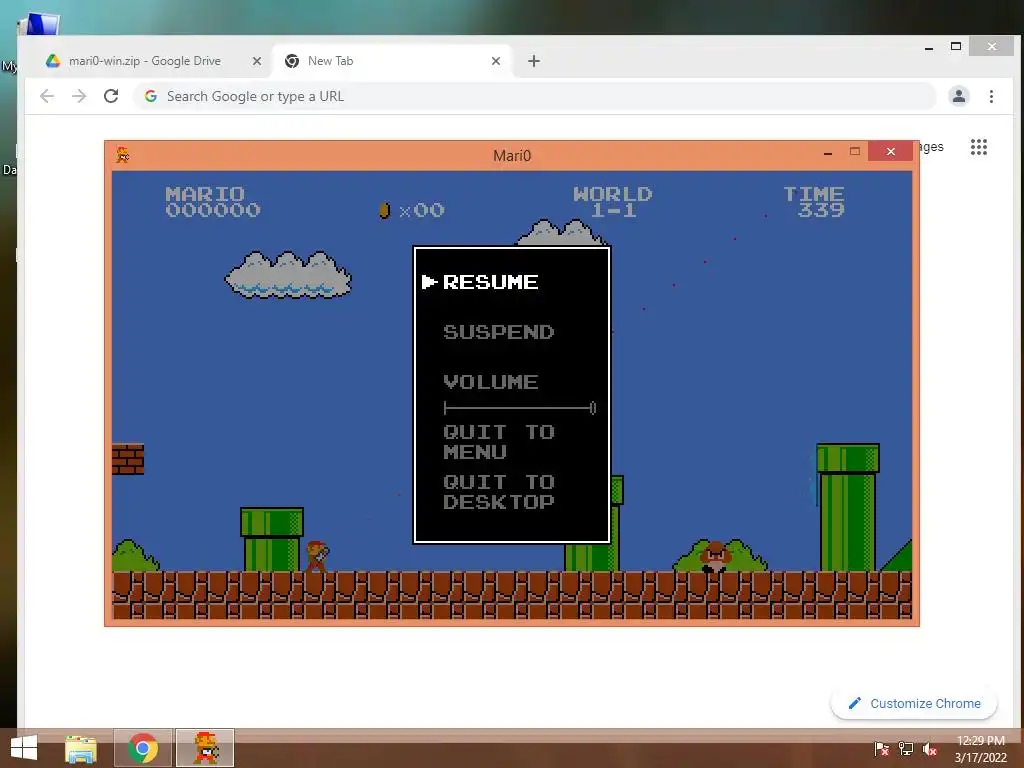Choose QUIT TO DESKTOP option
Screen dimensions: 1024x768
498,492
